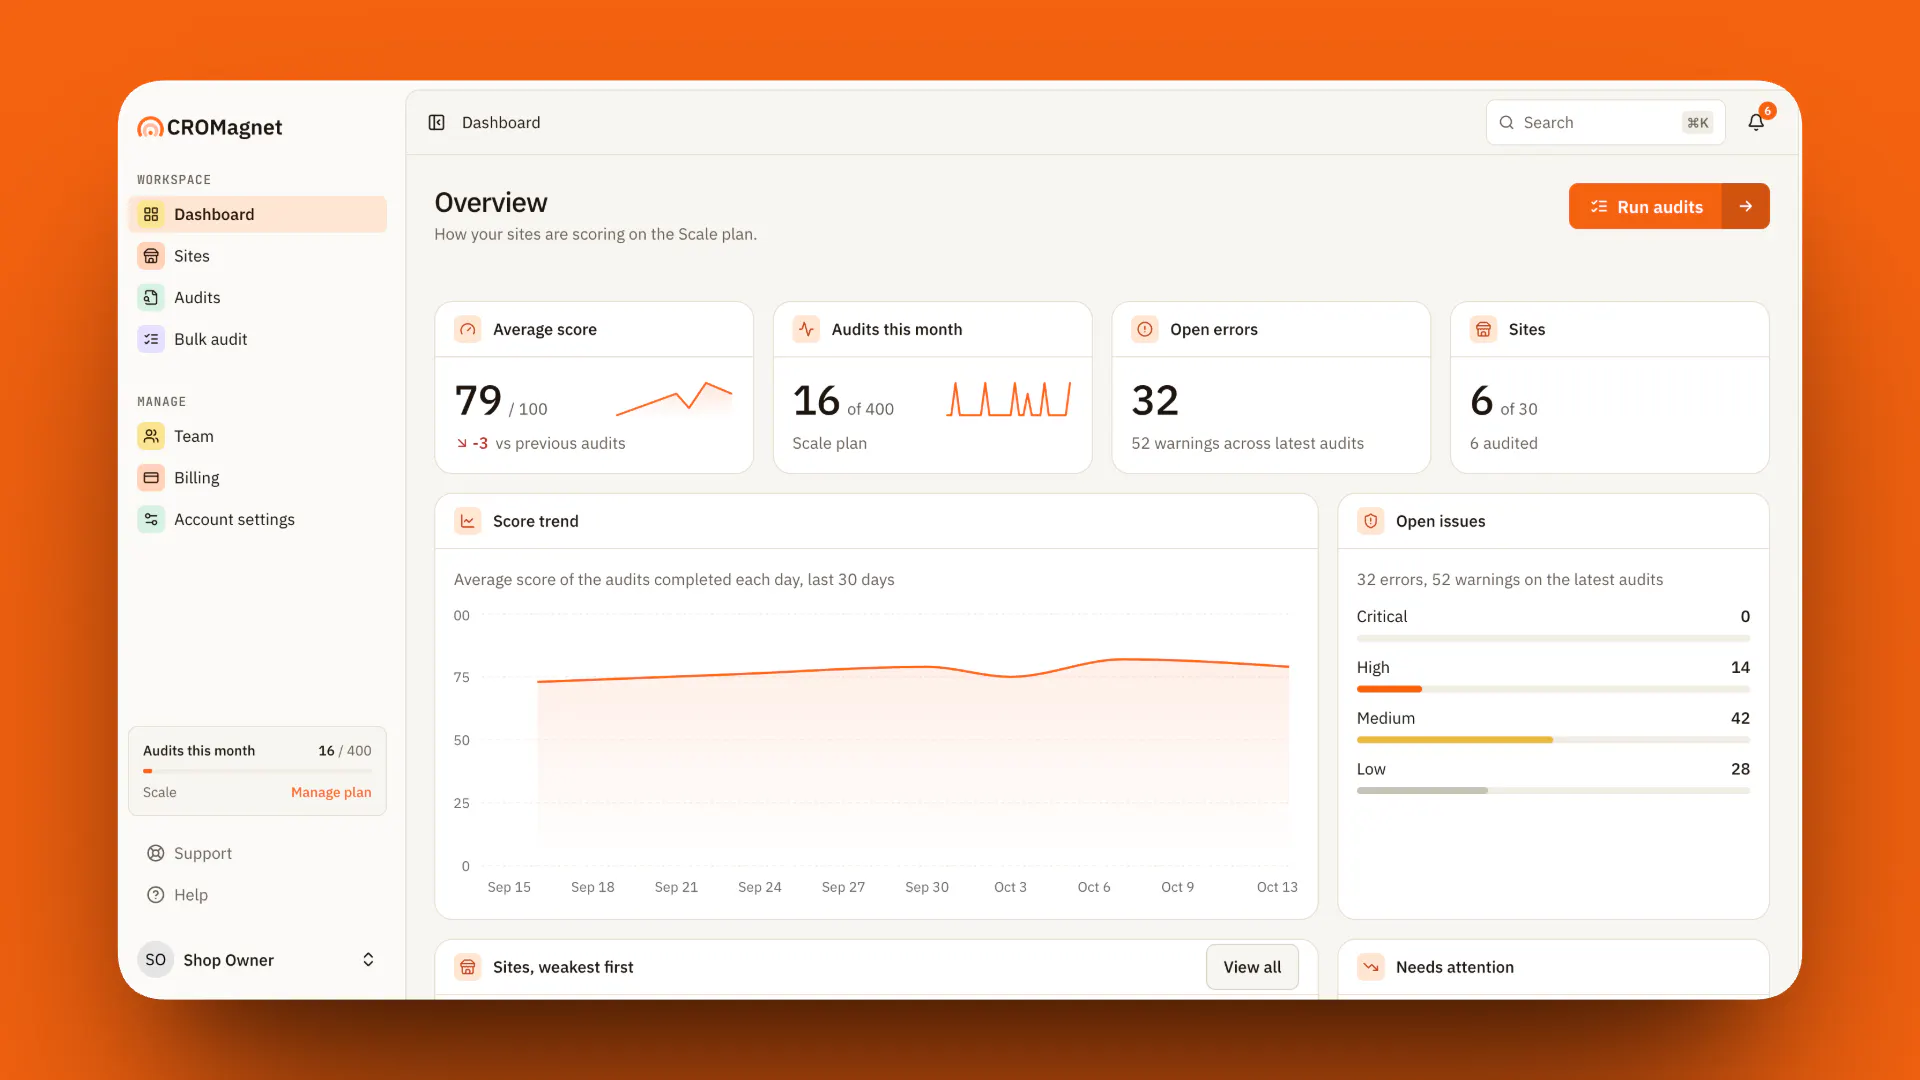This screenshot has height=1080, width=1920.
Task: Click the Run audits button
Action: [x=1645, y=206]
